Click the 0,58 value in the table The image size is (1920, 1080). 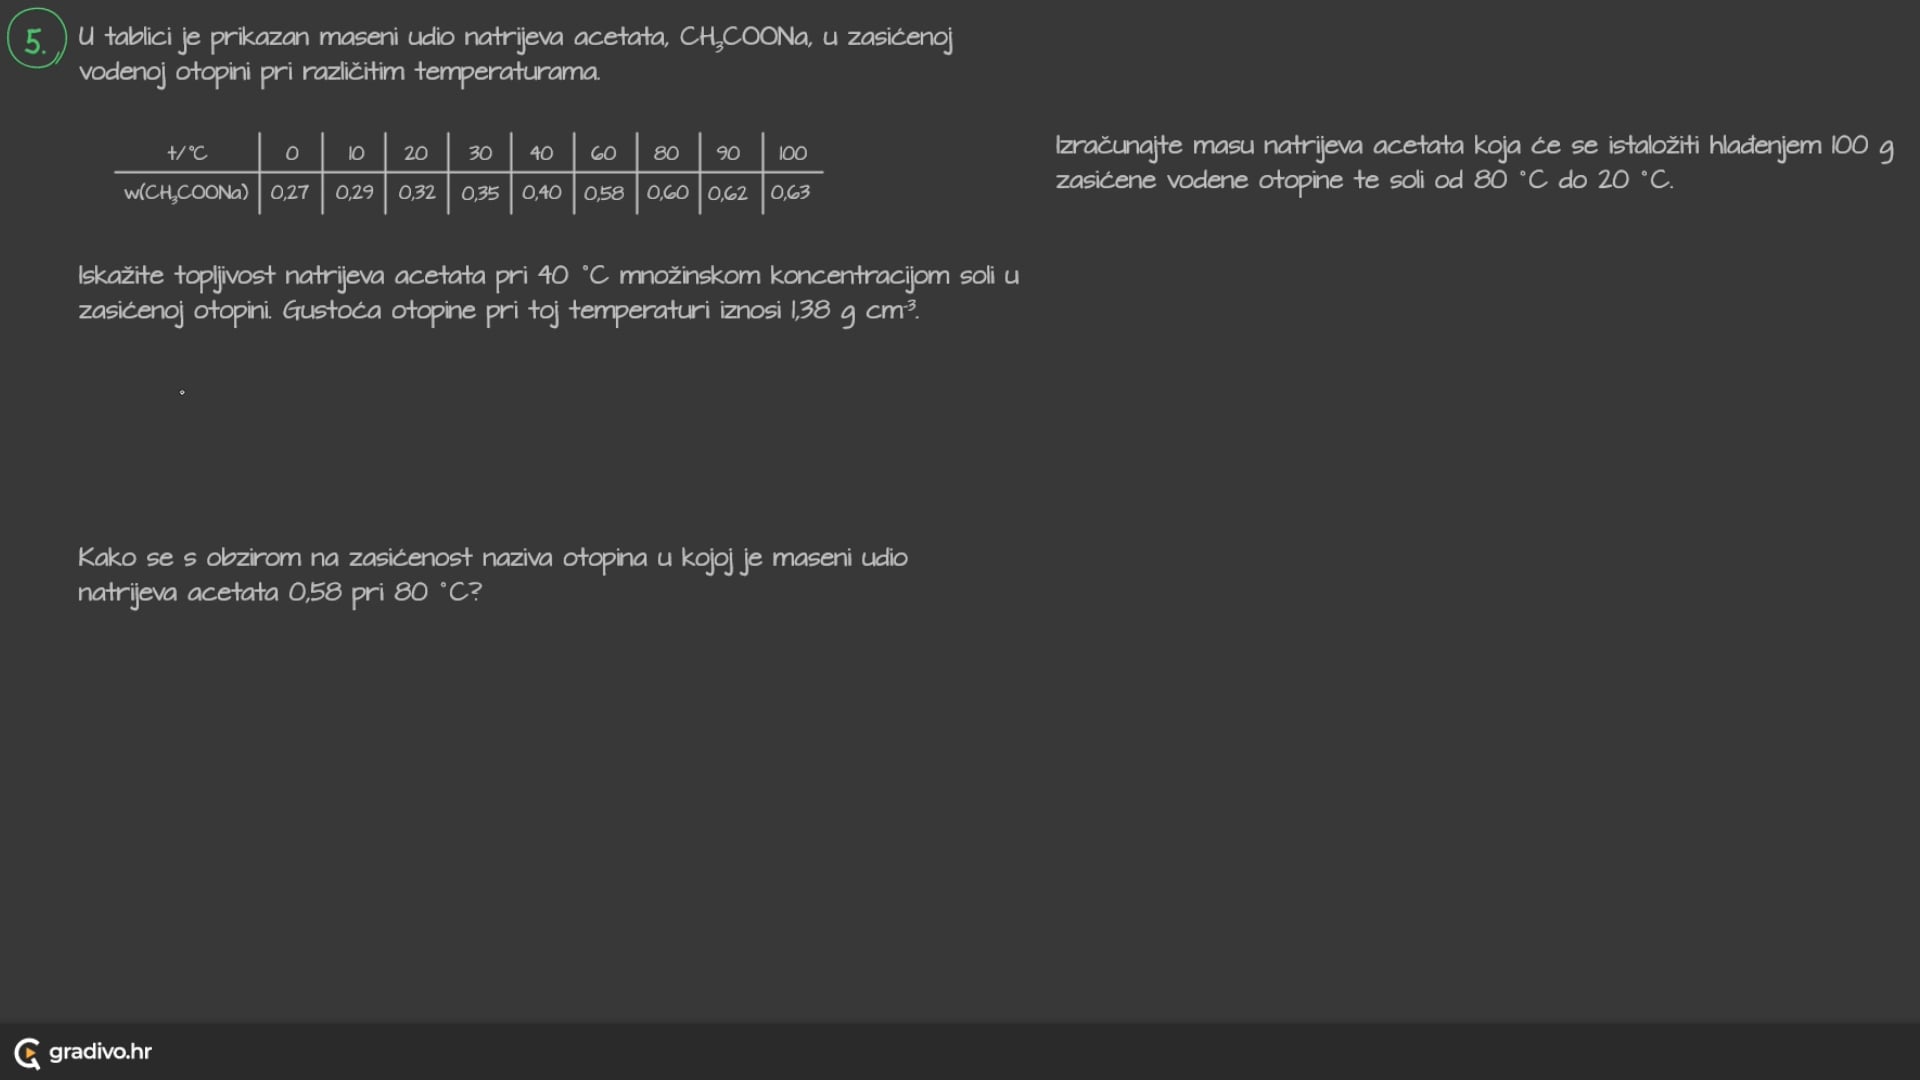(x=604, y=192)
